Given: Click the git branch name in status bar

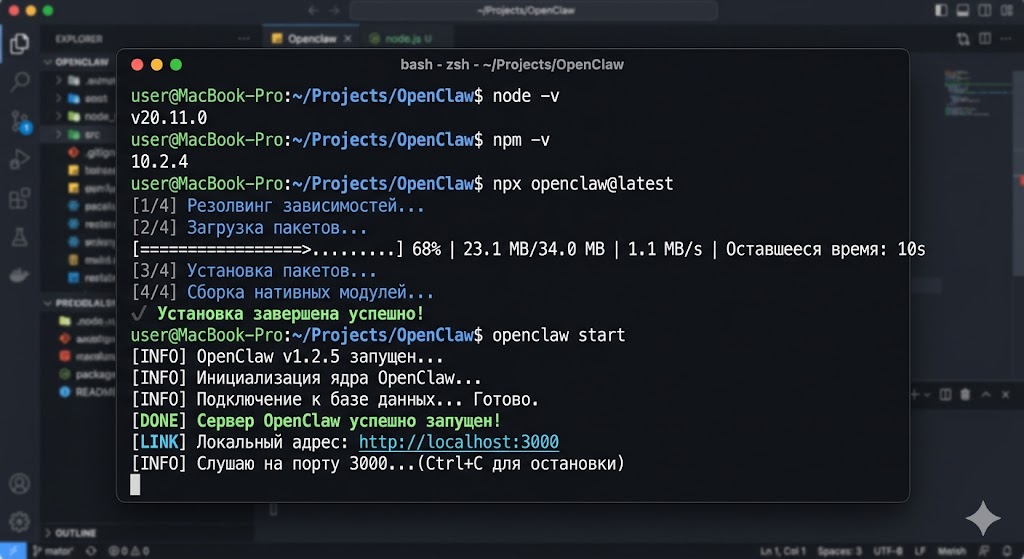Looking at the screenshot, I should click(53, 551).
